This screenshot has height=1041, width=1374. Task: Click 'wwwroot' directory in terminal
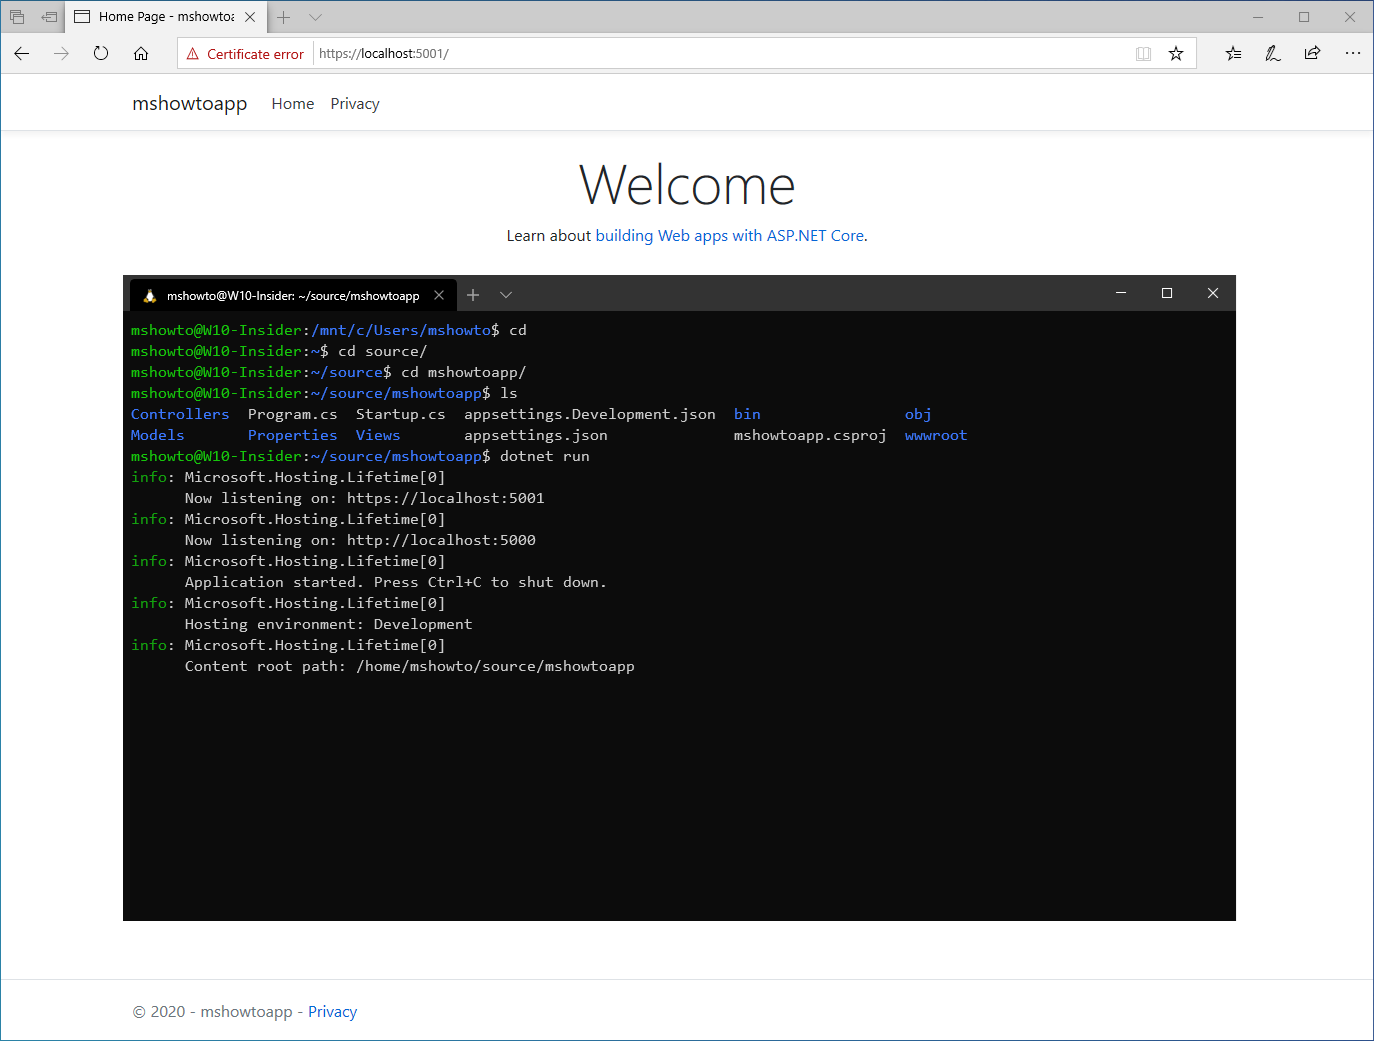point(936,435)
